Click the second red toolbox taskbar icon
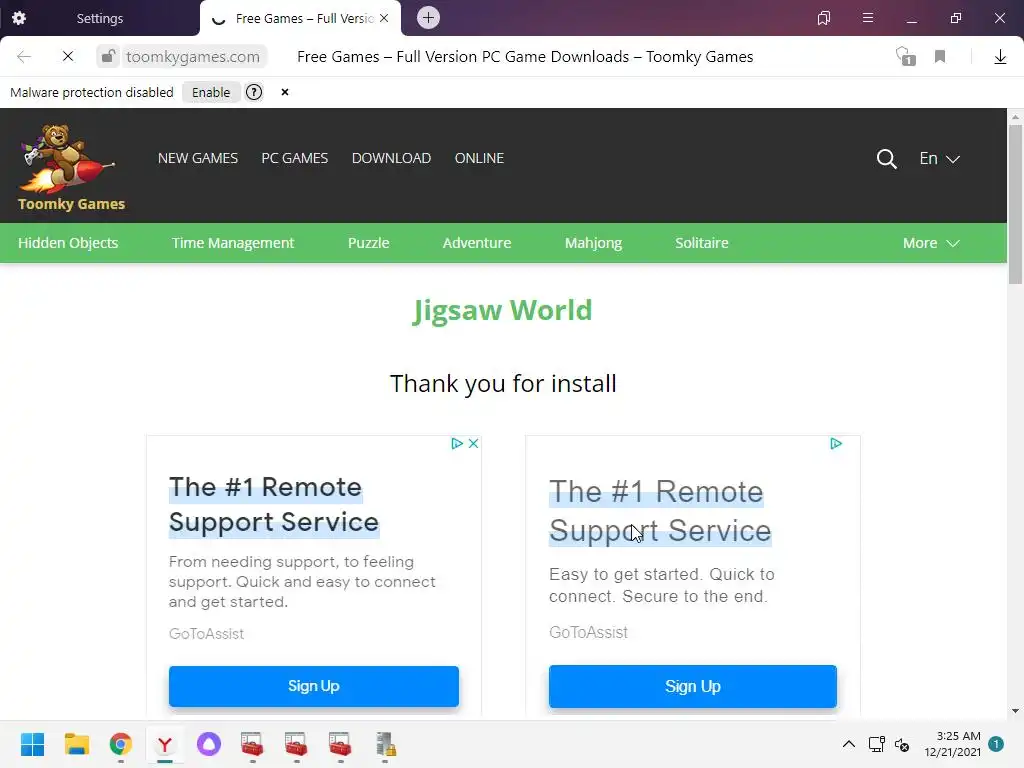 pyautogui.click(x=296, y=744)
